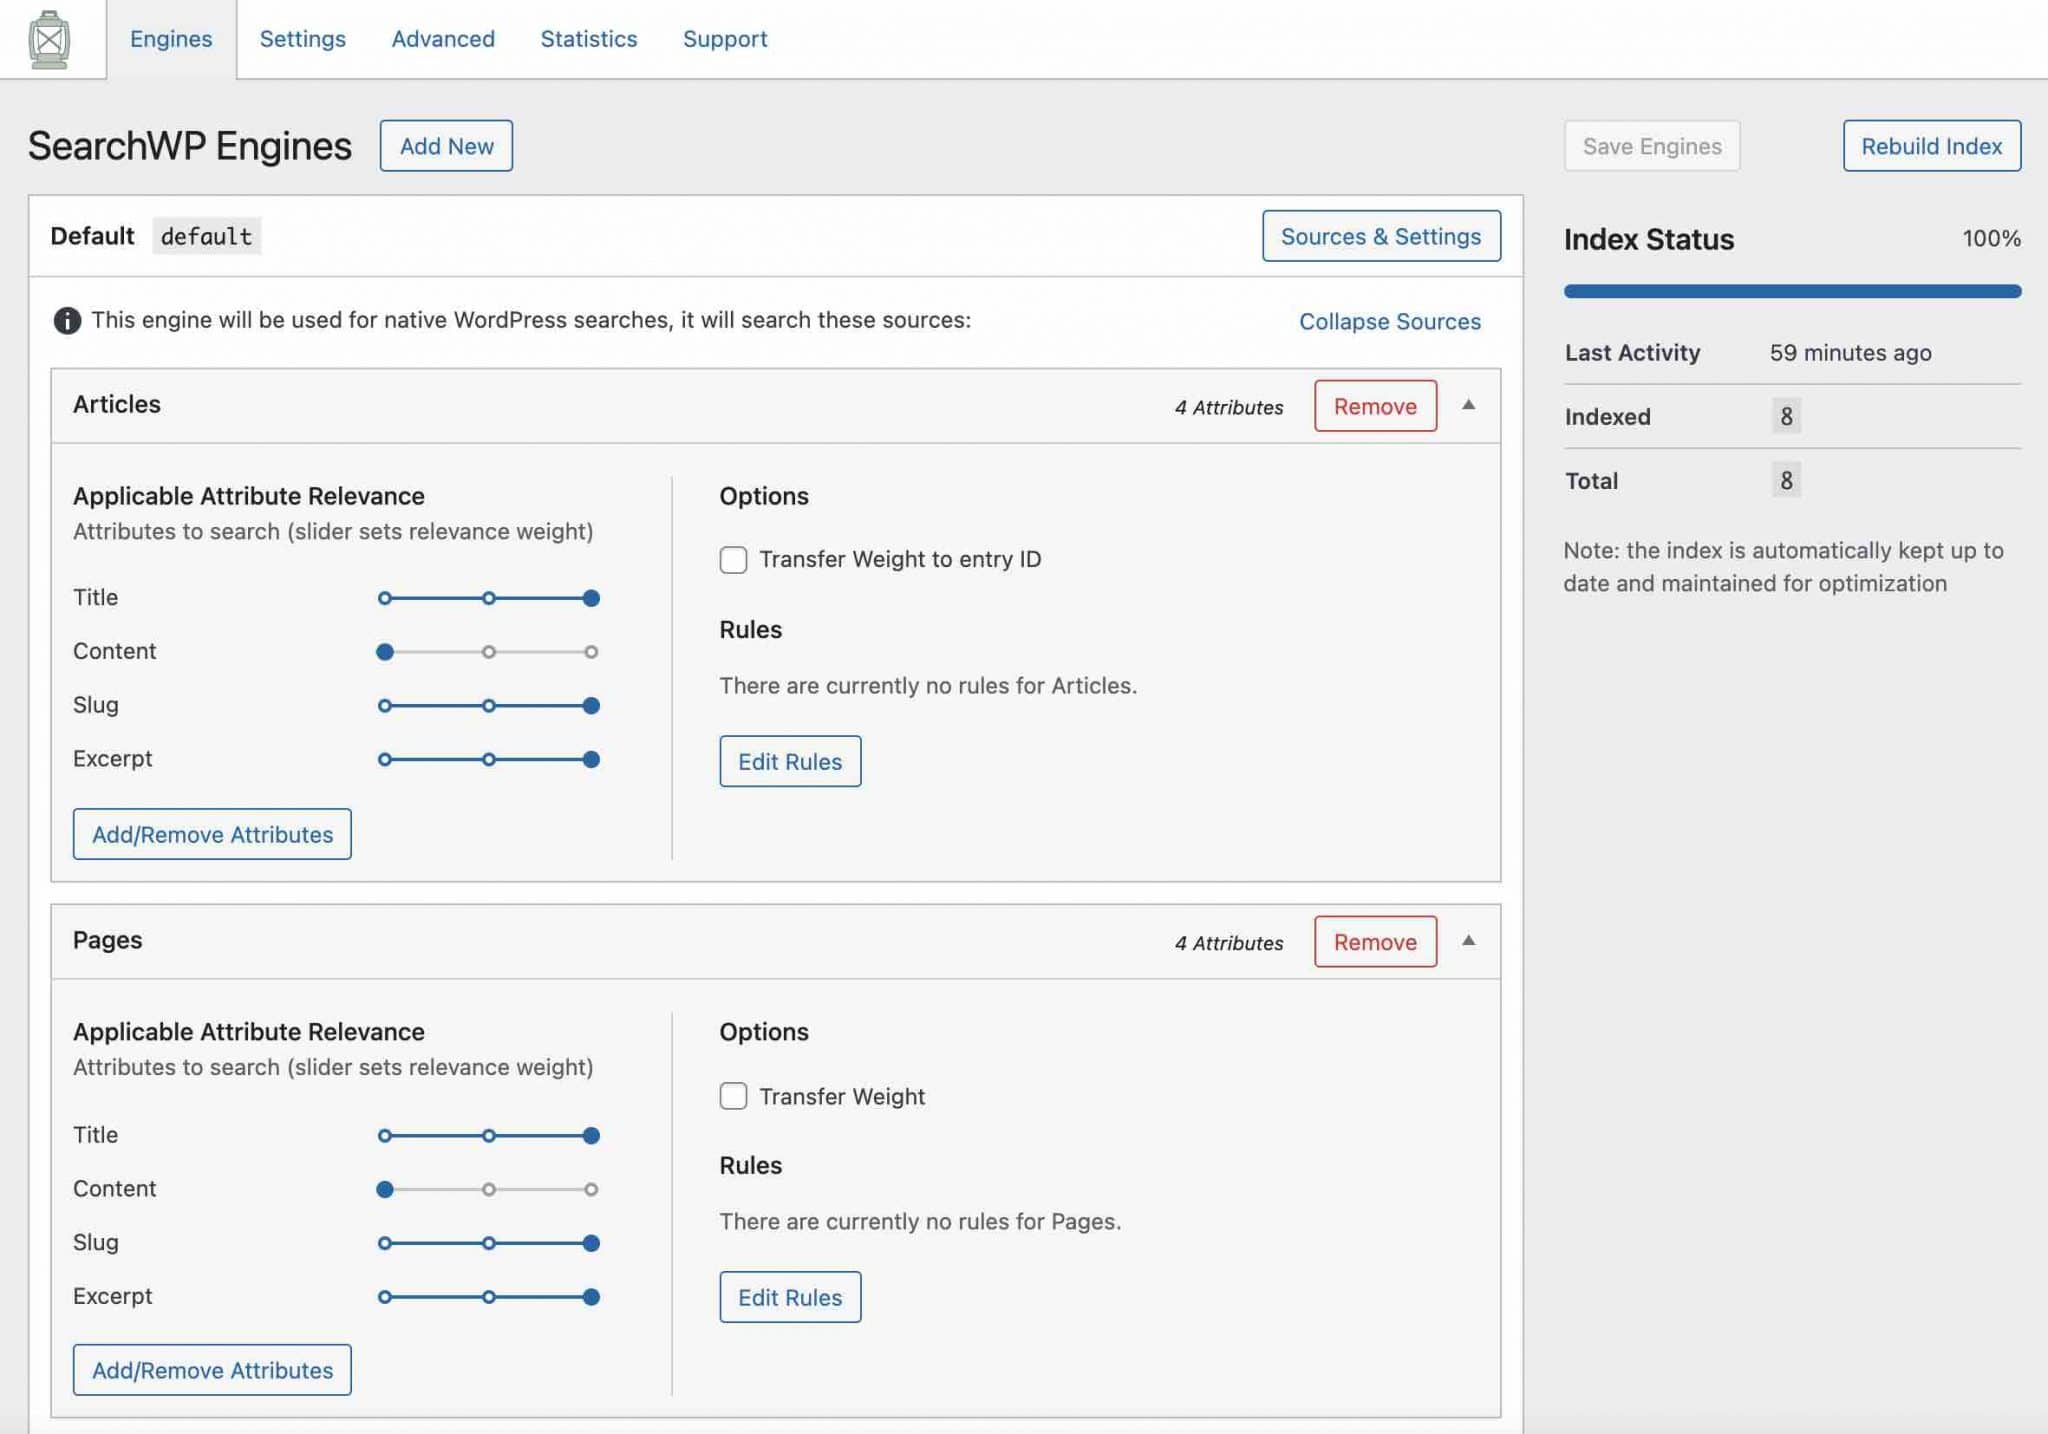Enable Transfer Weight checkbox for Pages
The width and height of the screenshot is (2048, 1434).
coord(733,1096)
